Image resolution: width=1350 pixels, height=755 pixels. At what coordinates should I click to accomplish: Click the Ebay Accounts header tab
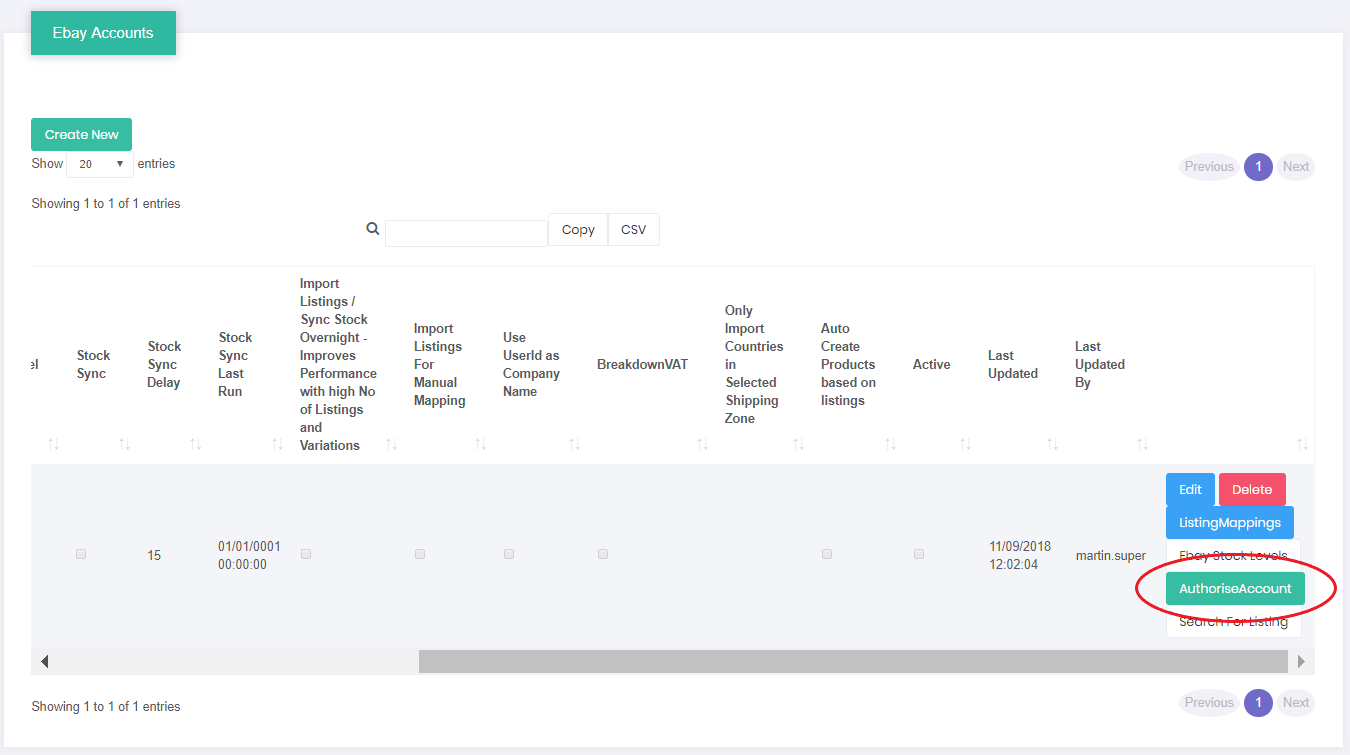(x=103, y=33)
